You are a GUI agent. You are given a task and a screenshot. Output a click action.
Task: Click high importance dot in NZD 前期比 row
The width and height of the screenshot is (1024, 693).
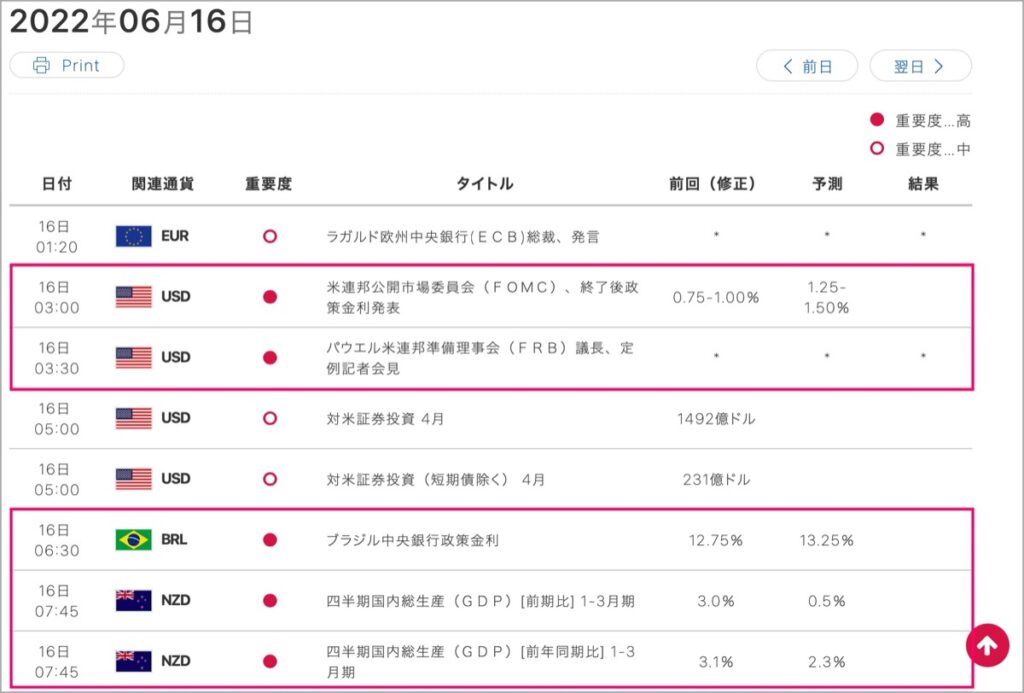coord(270,601)
